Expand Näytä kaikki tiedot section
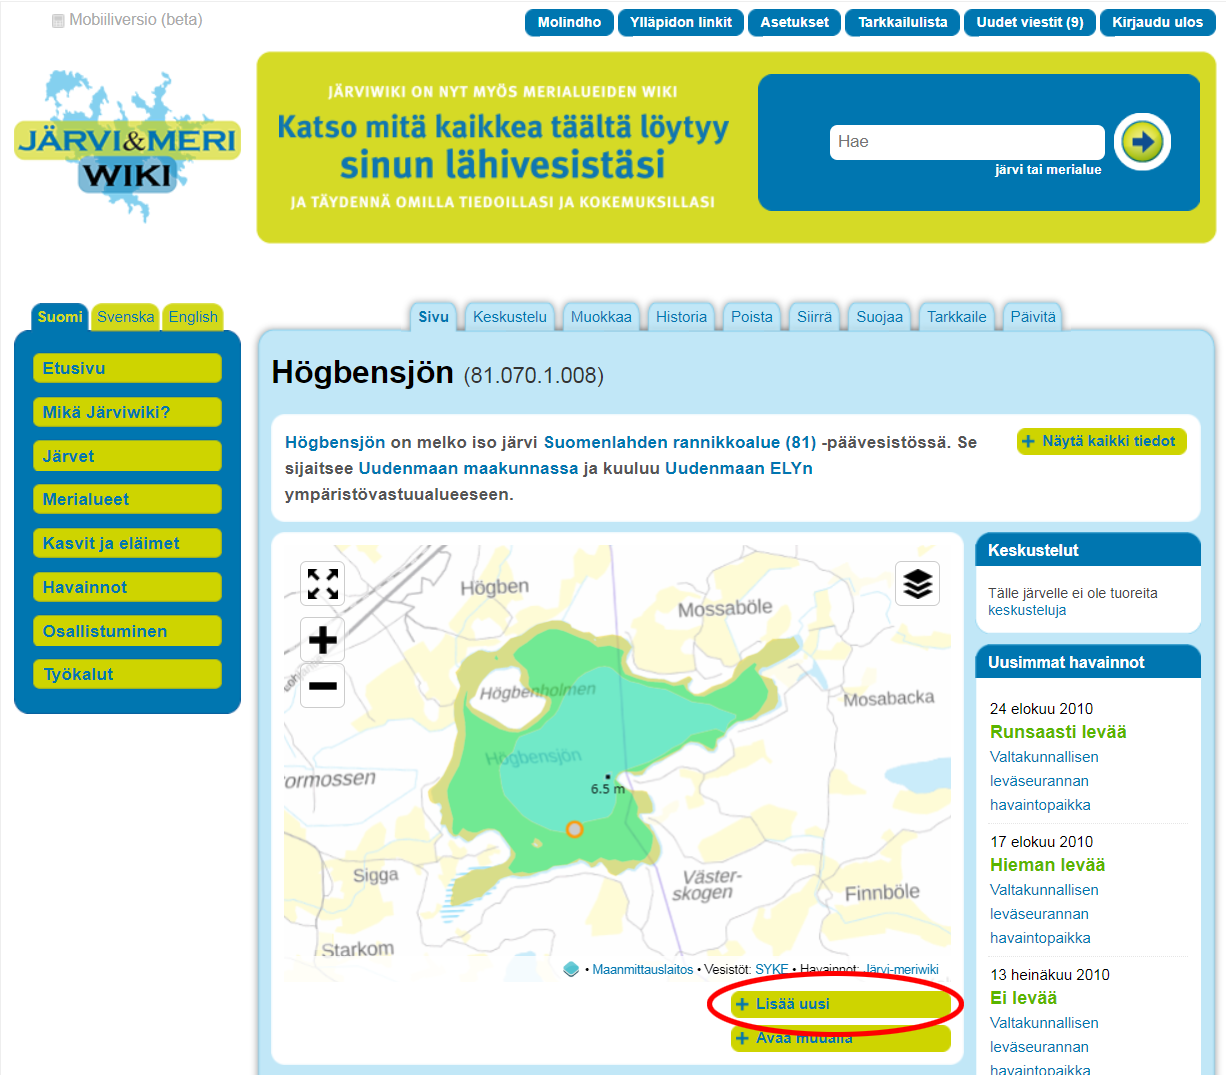 [1101, 441]
